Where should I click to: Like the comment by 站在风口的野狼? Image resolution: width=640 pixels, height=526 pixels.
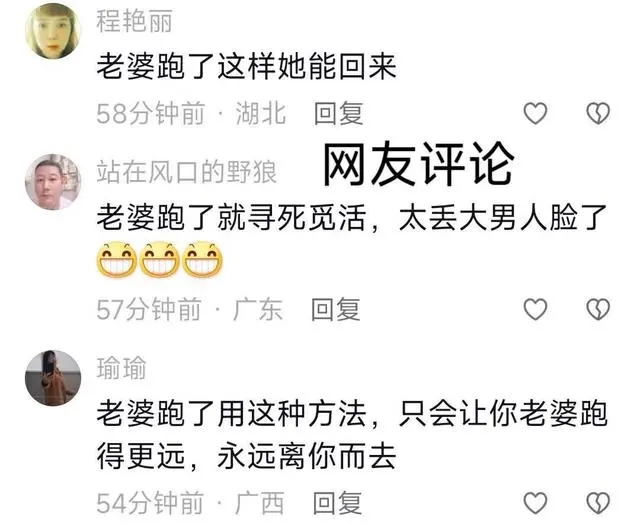click(x=535, y=309)
